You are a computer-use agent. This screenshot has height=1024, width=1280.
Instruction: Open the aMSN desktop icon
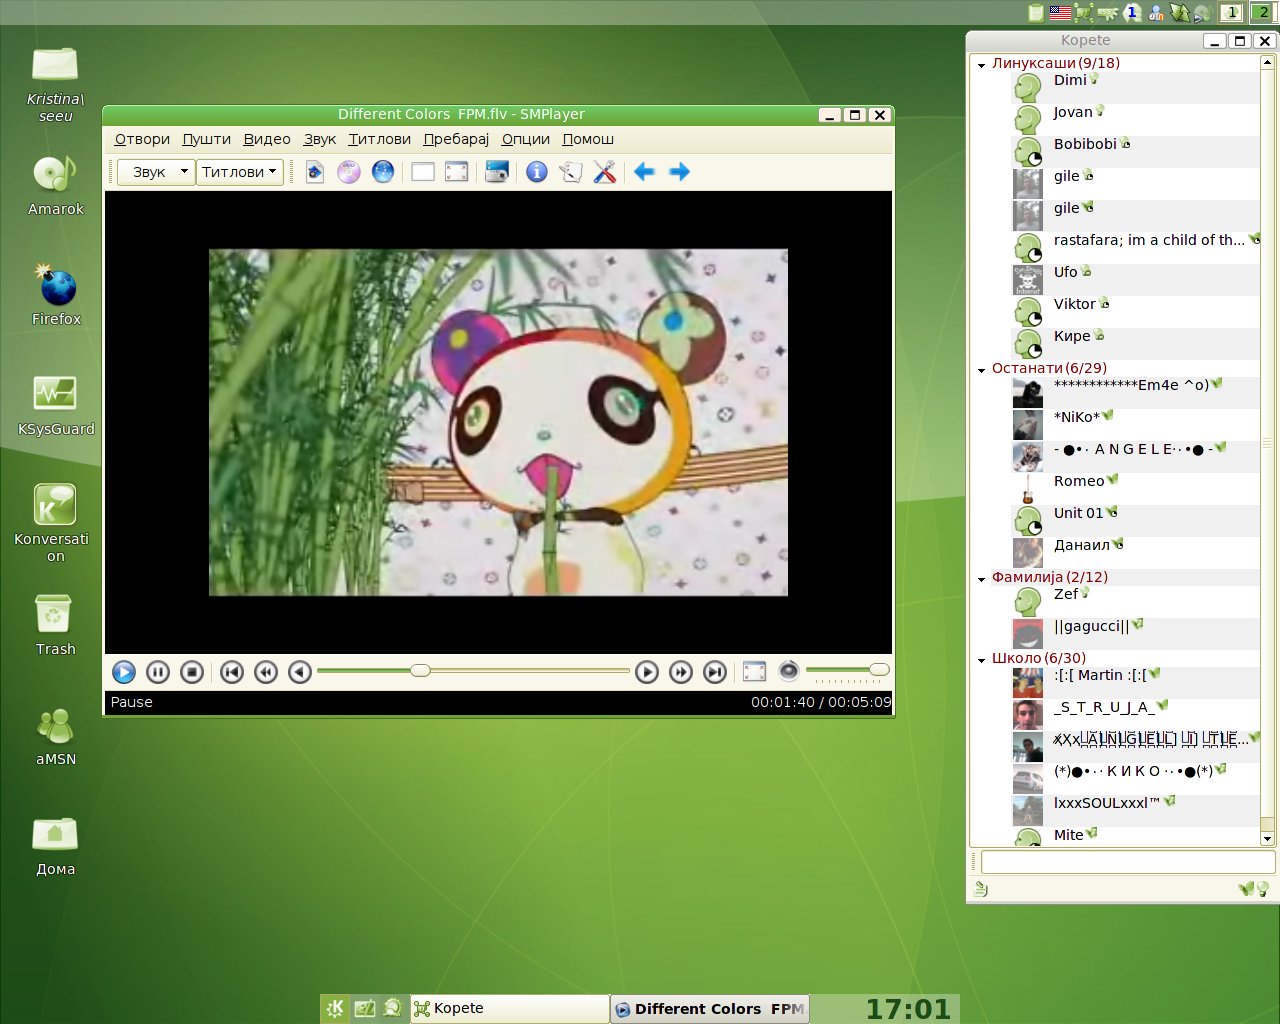[x=56, y=737]
